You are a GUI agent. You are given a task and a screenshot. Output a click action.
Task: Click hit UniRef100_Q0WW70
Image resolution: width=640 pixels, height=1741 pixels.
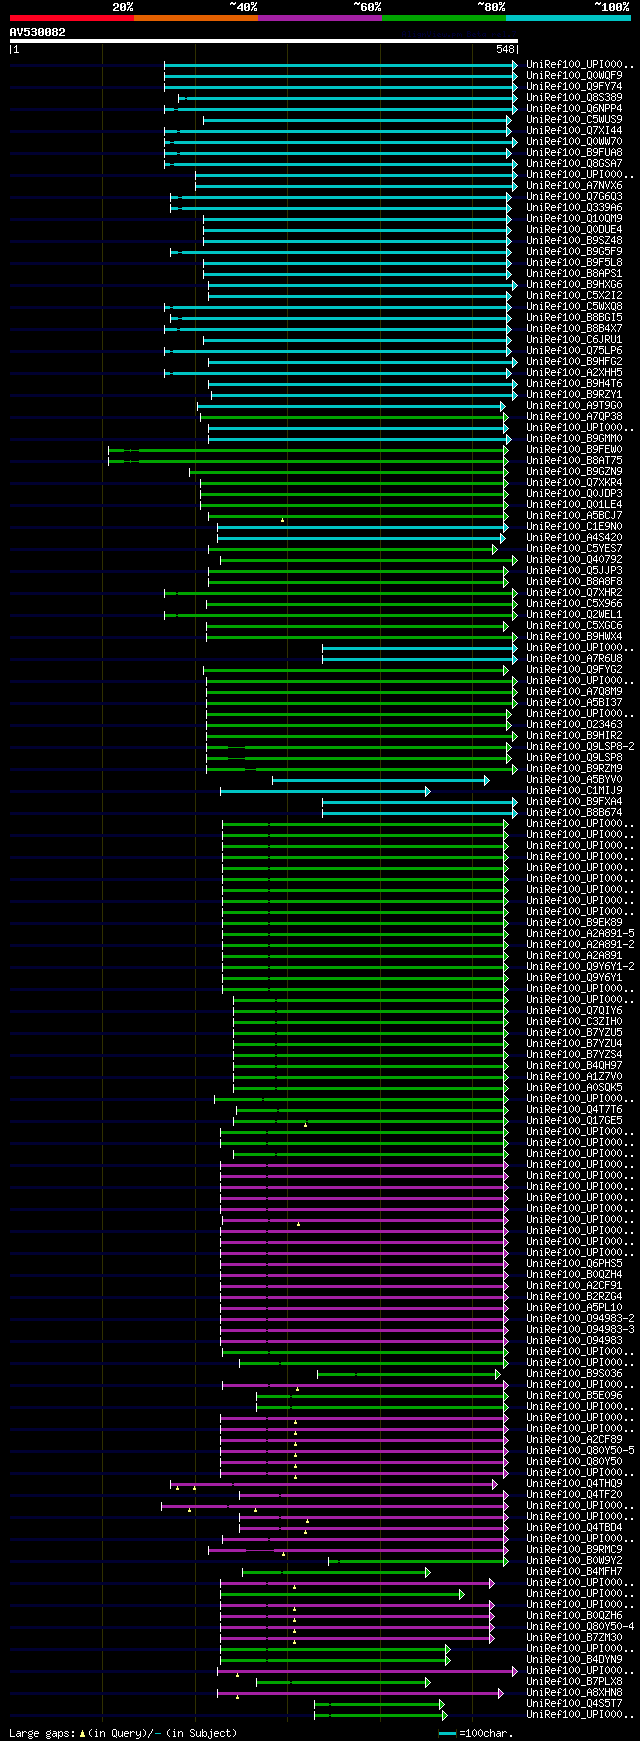point(574,142)
